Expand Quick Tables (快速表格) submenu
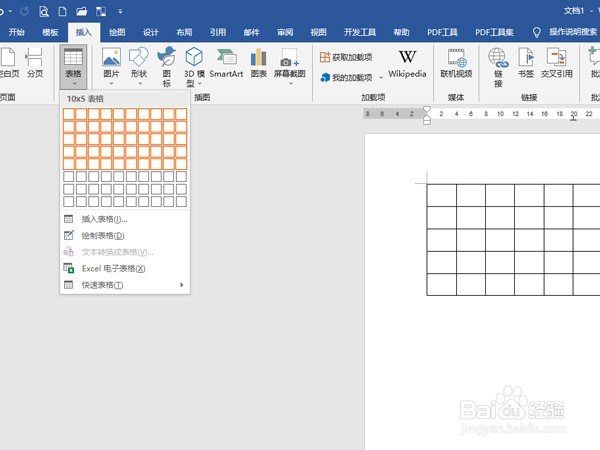The width and height of the screenshot is (600, 450). pos(125,285)
